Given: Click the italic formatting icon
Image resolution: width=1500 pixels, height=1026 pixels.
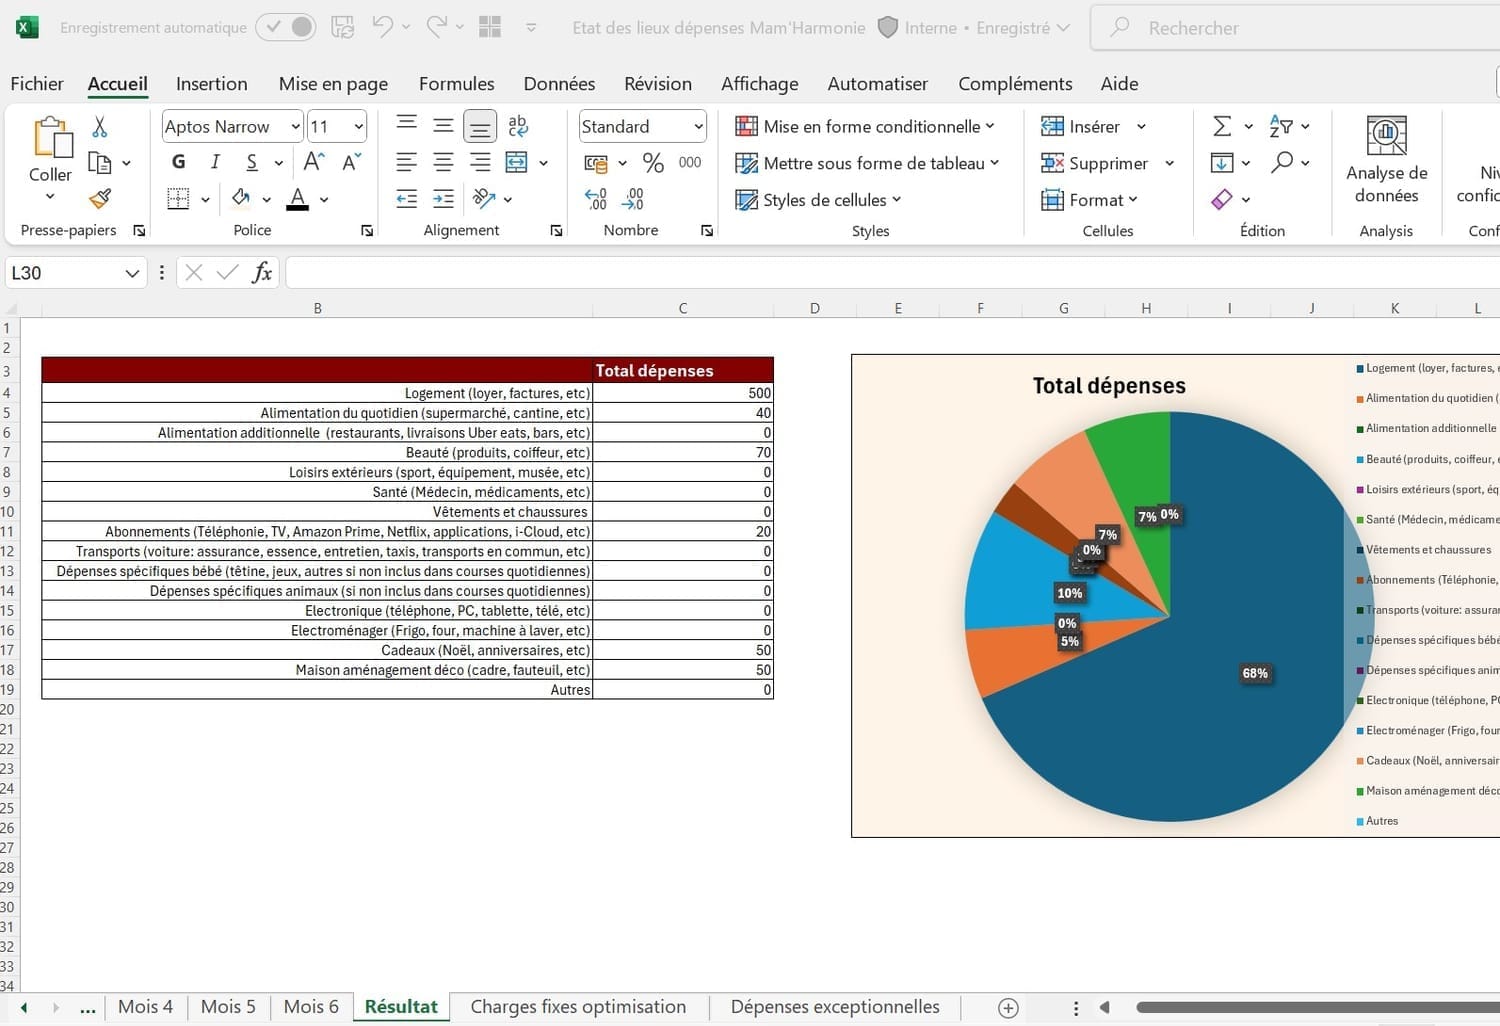Looking at the screenshot, I should [215, 162].
